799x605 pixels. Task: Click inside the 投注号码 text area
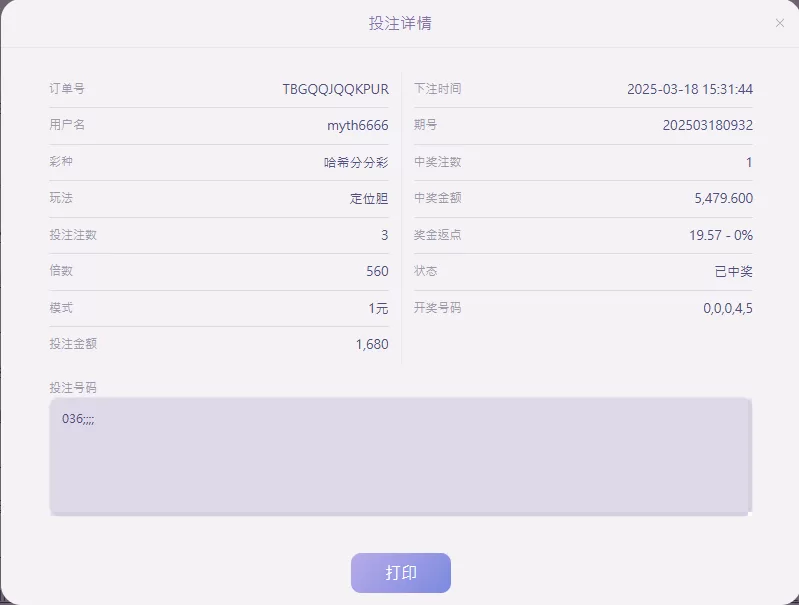(401, 456)
